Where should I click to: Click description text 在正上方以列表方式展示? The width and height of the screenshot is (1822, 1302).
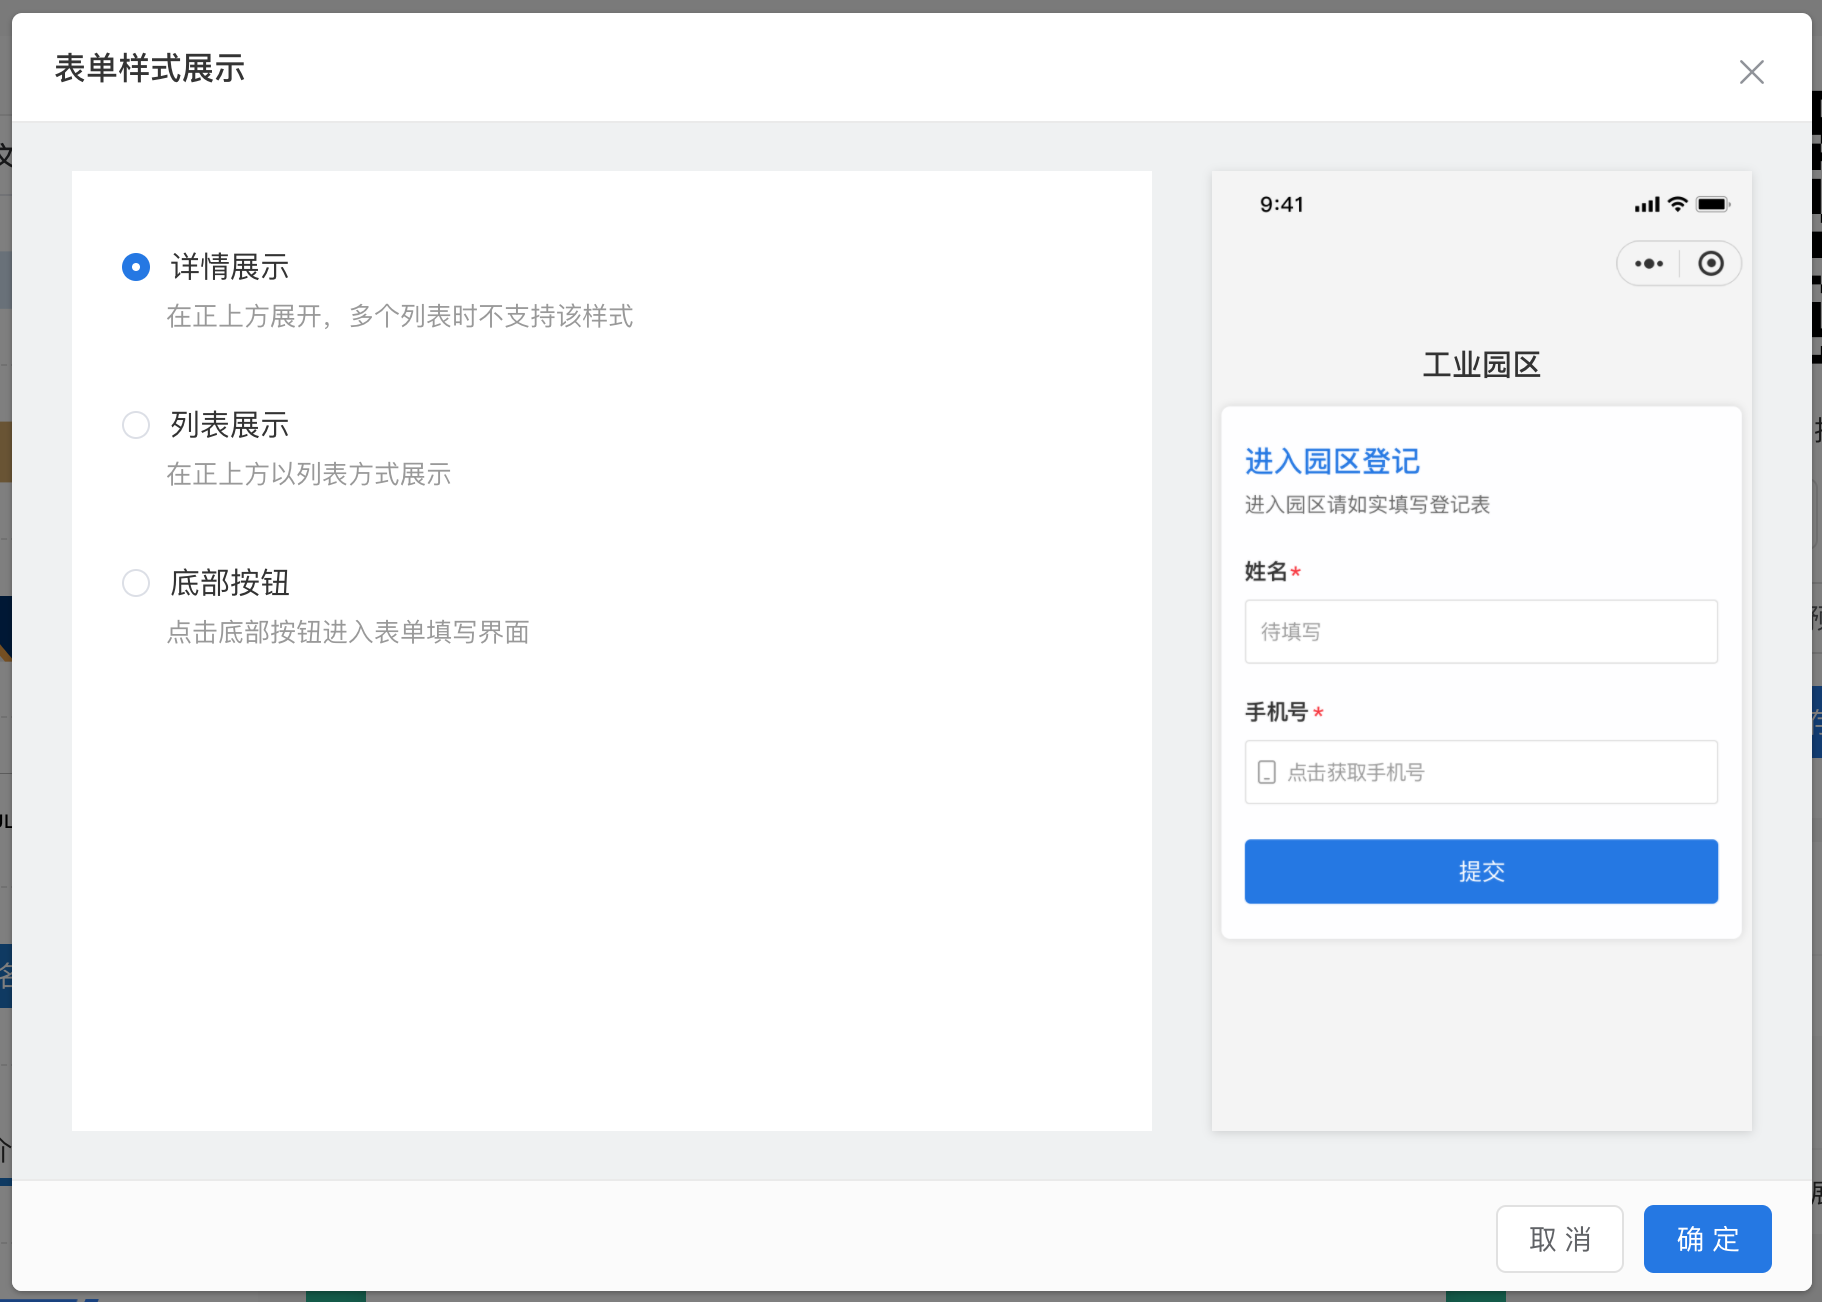(x=309, y=474)
